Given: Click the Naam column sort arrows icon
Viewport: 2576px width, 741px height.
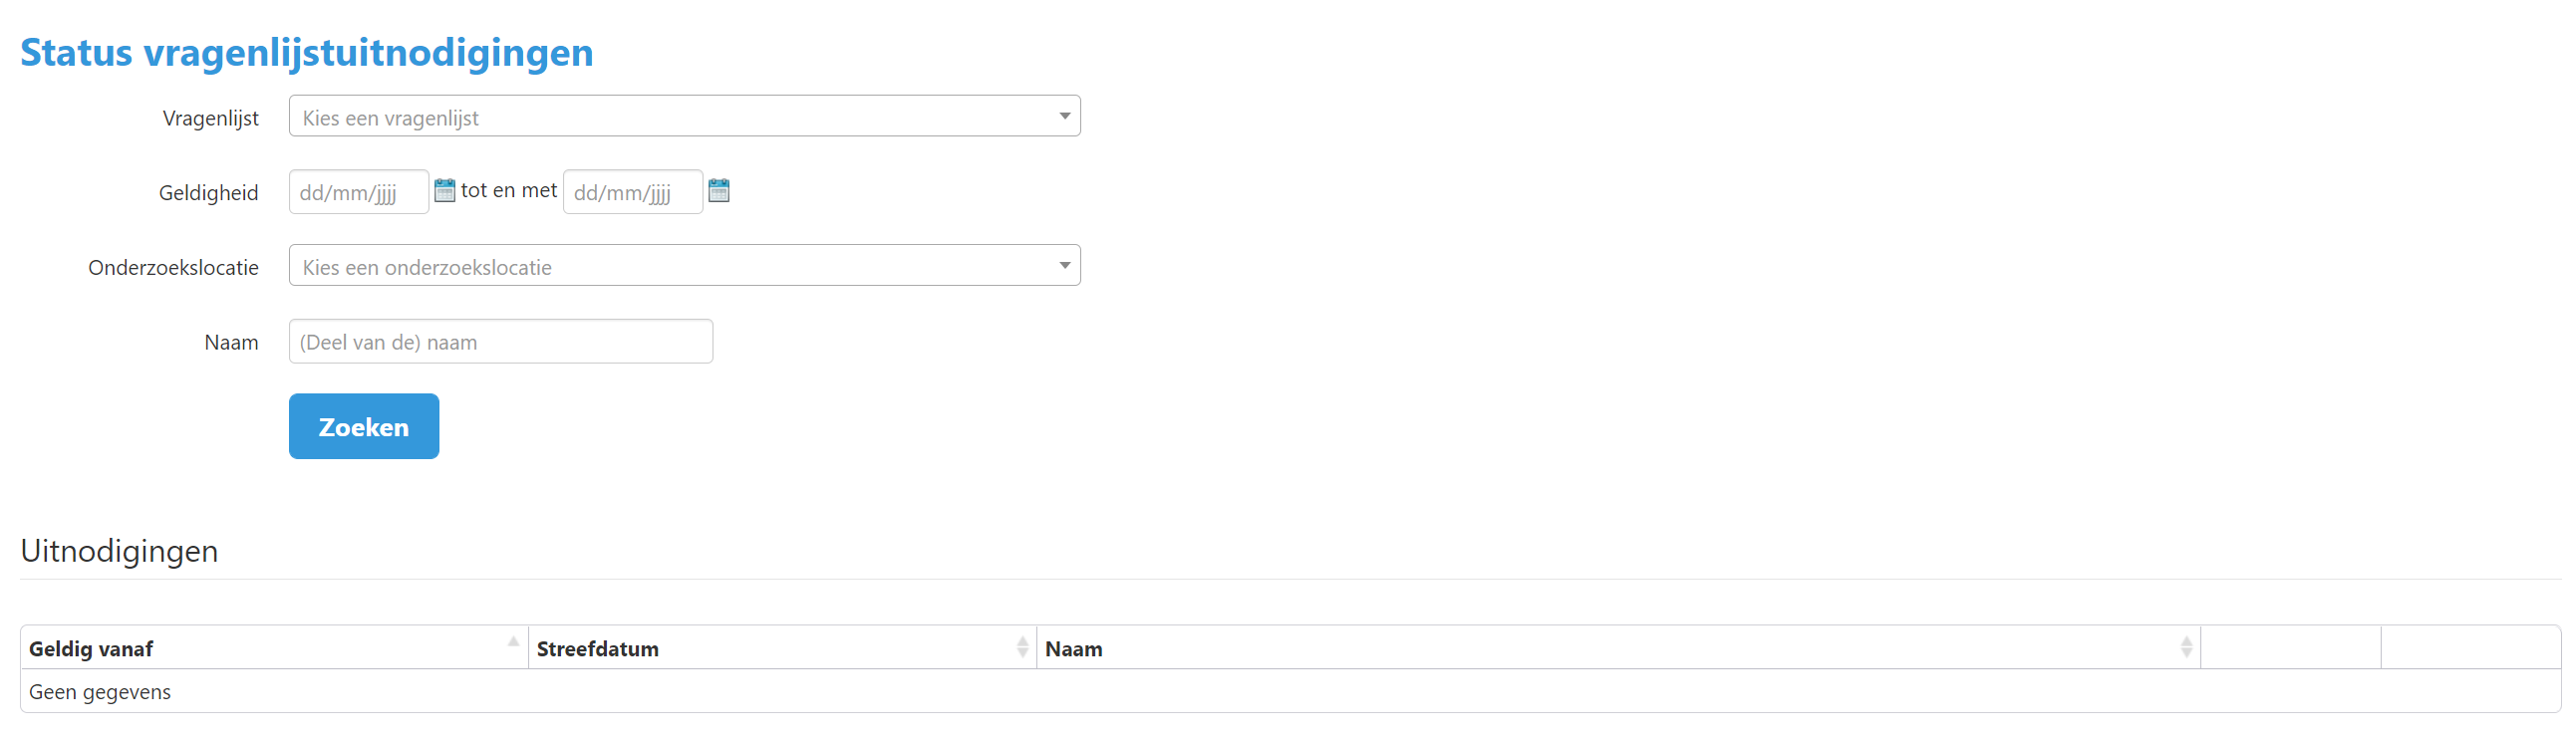Looking at the screenshot, I should click(x=2186, y=647).
